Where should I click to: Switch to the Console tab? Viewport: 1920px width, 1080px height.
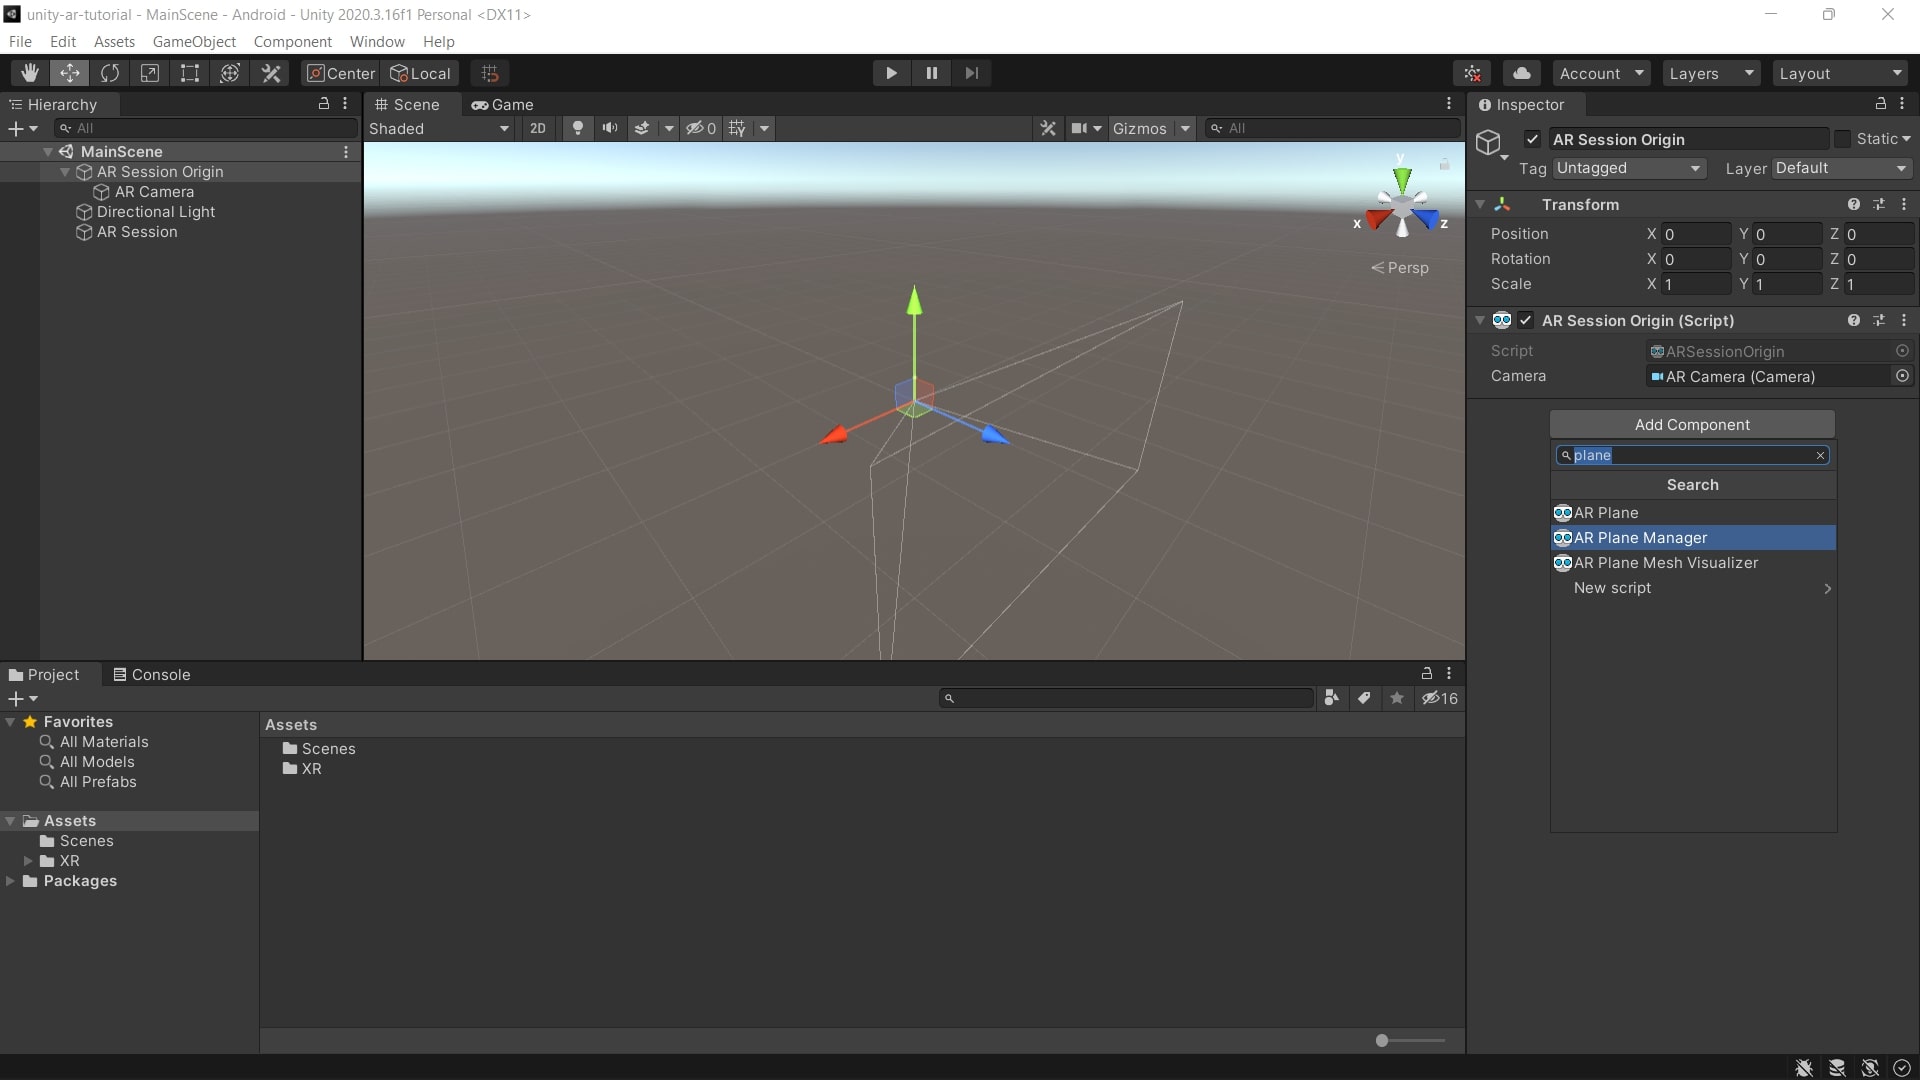(152, 674)
